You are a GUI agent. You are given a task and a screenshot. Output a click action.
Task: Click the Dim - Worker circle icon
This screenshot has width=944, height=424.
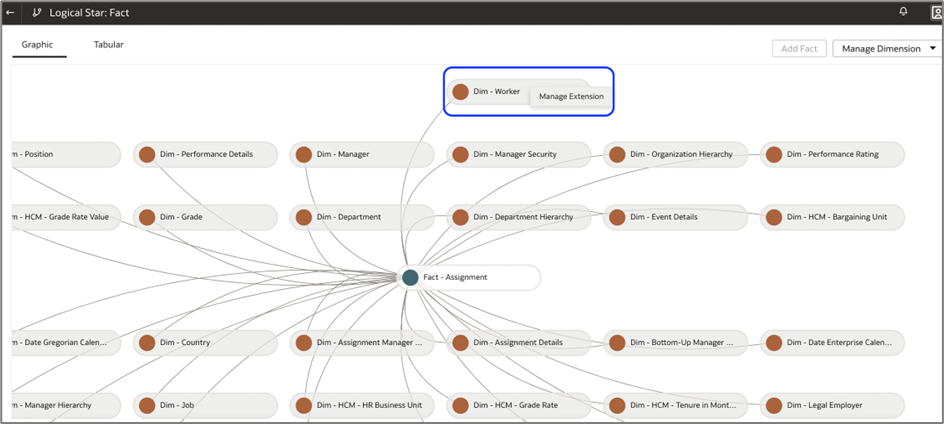point(461,92)
